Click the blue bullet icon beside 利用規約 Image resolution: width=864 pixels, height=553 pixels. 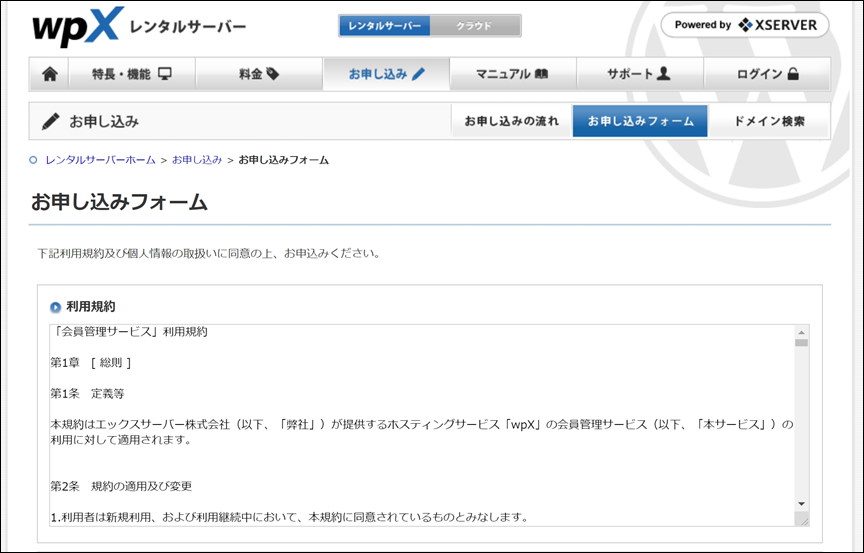[56, 307]
